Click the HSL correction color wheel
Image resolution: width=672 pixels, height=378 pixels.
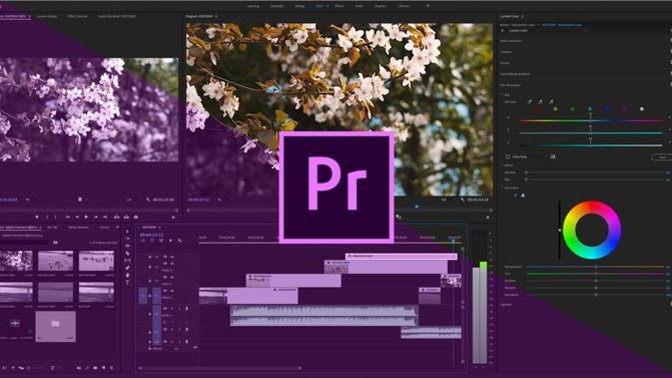coord(592,230)
